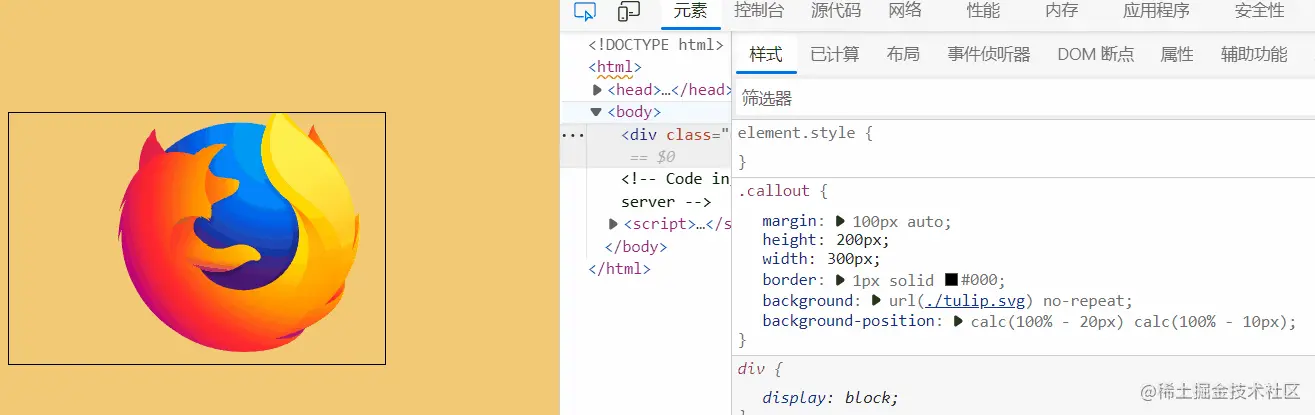
Task: Open the 应用程序 tab
Action: [x=1156, y=11]
